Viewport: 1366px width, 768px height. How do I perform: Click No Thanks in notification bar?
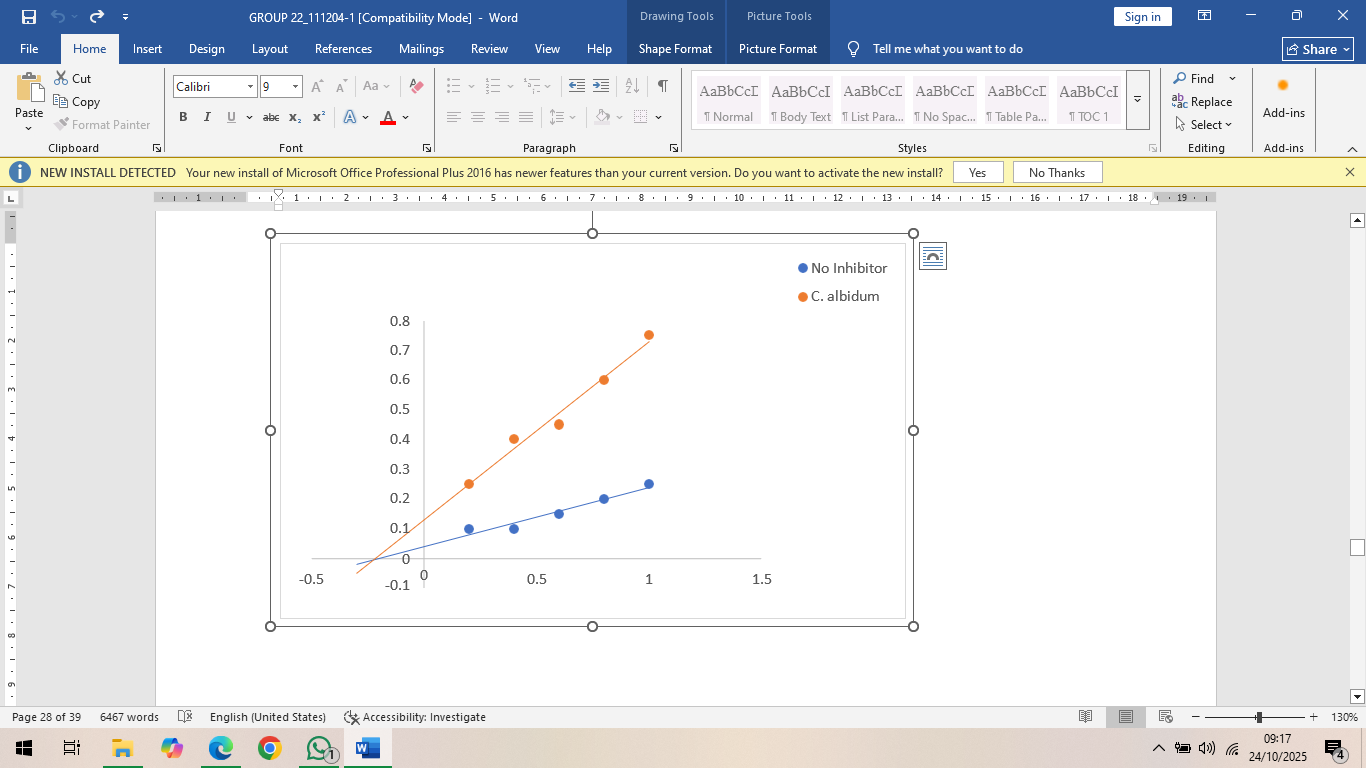click(1056, 173)
